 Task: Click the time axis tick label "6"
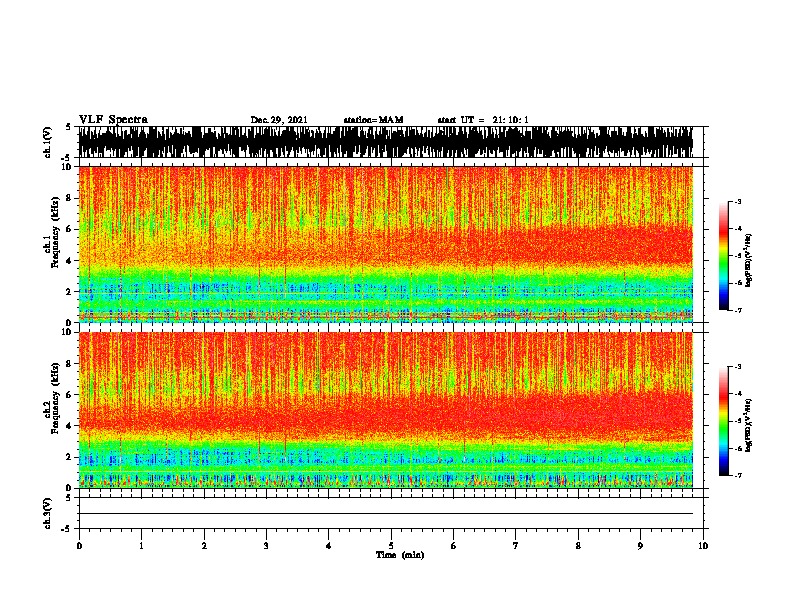pyautogui.click(x=454, y=546)
